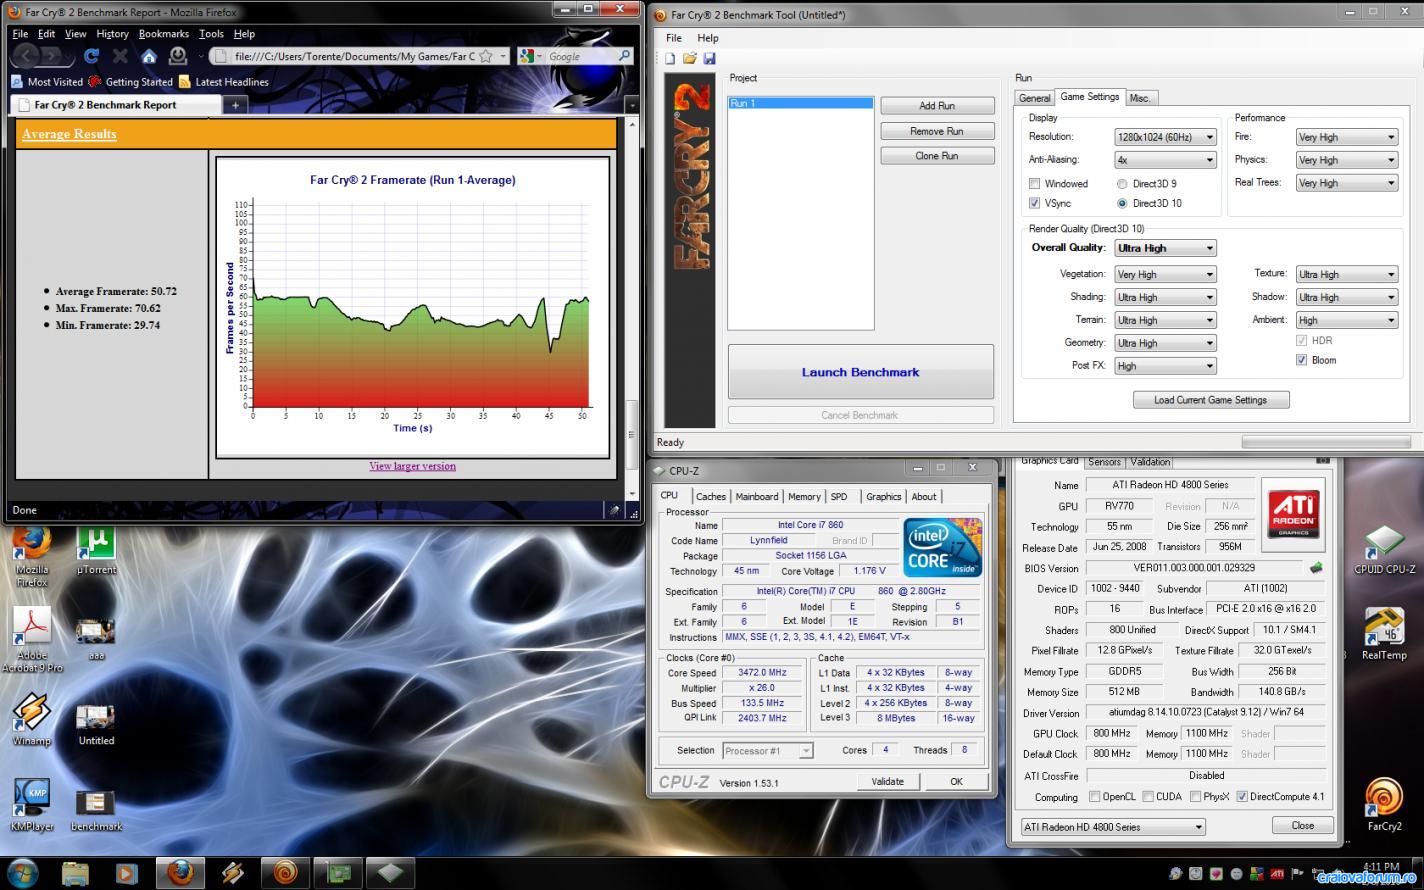Open the Bookmarks menu in Firefox
1424x890 pixels.
click(163, 34)
